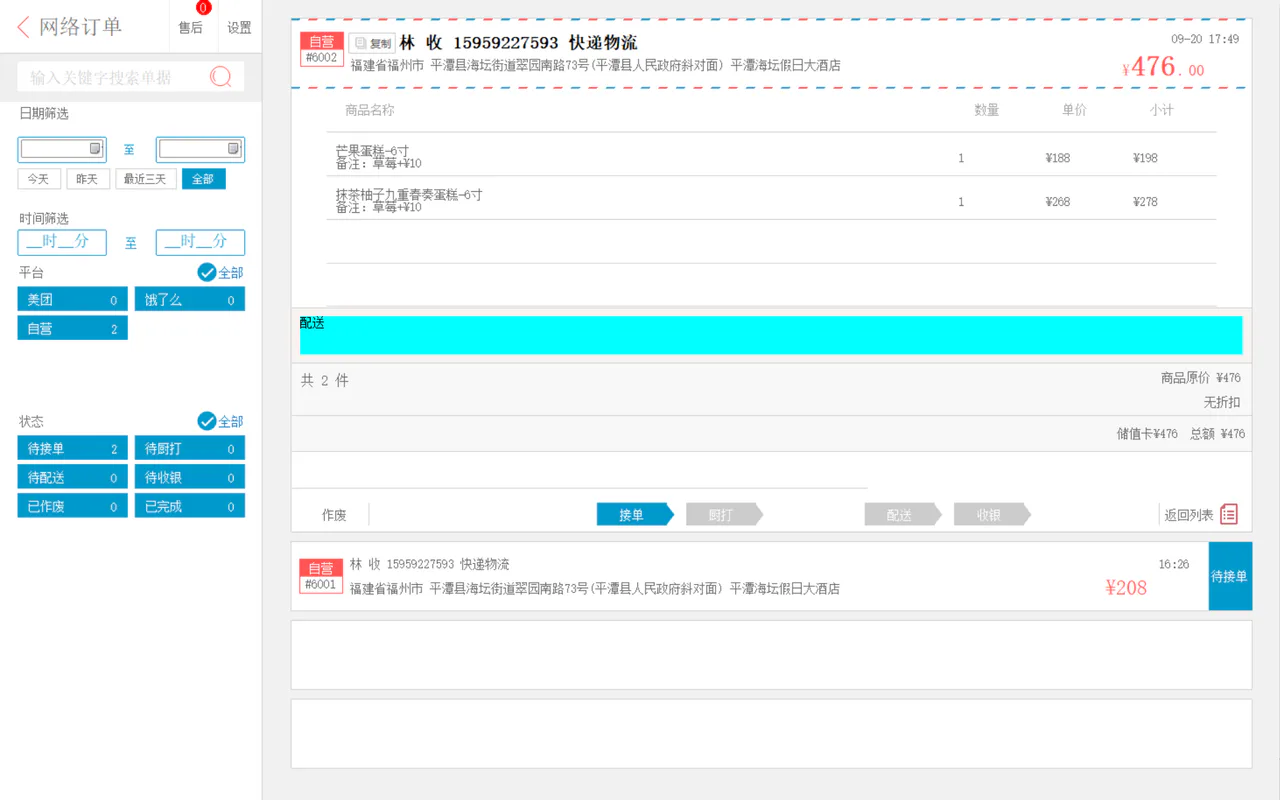Screen dimensions: 1280x800
Task: Filter by 美团 platform
Action: tap(72, 299)
